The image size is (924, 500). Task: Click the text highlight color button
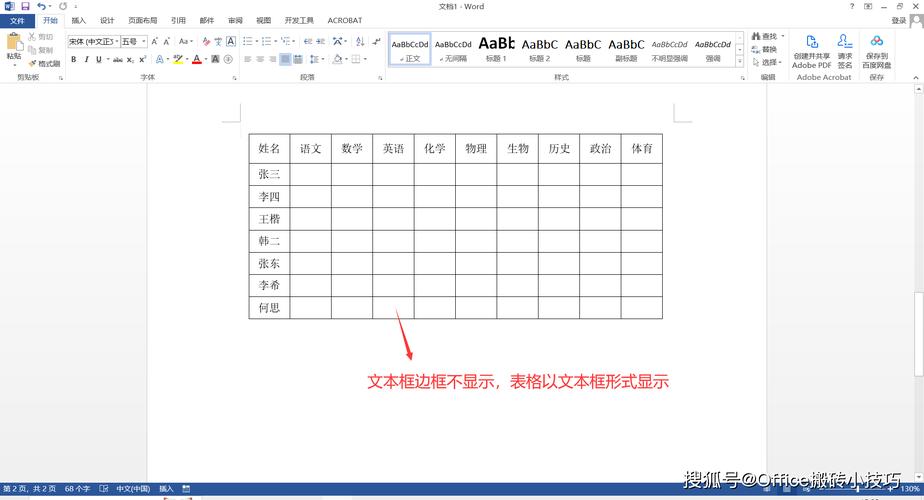pos(177,59)
